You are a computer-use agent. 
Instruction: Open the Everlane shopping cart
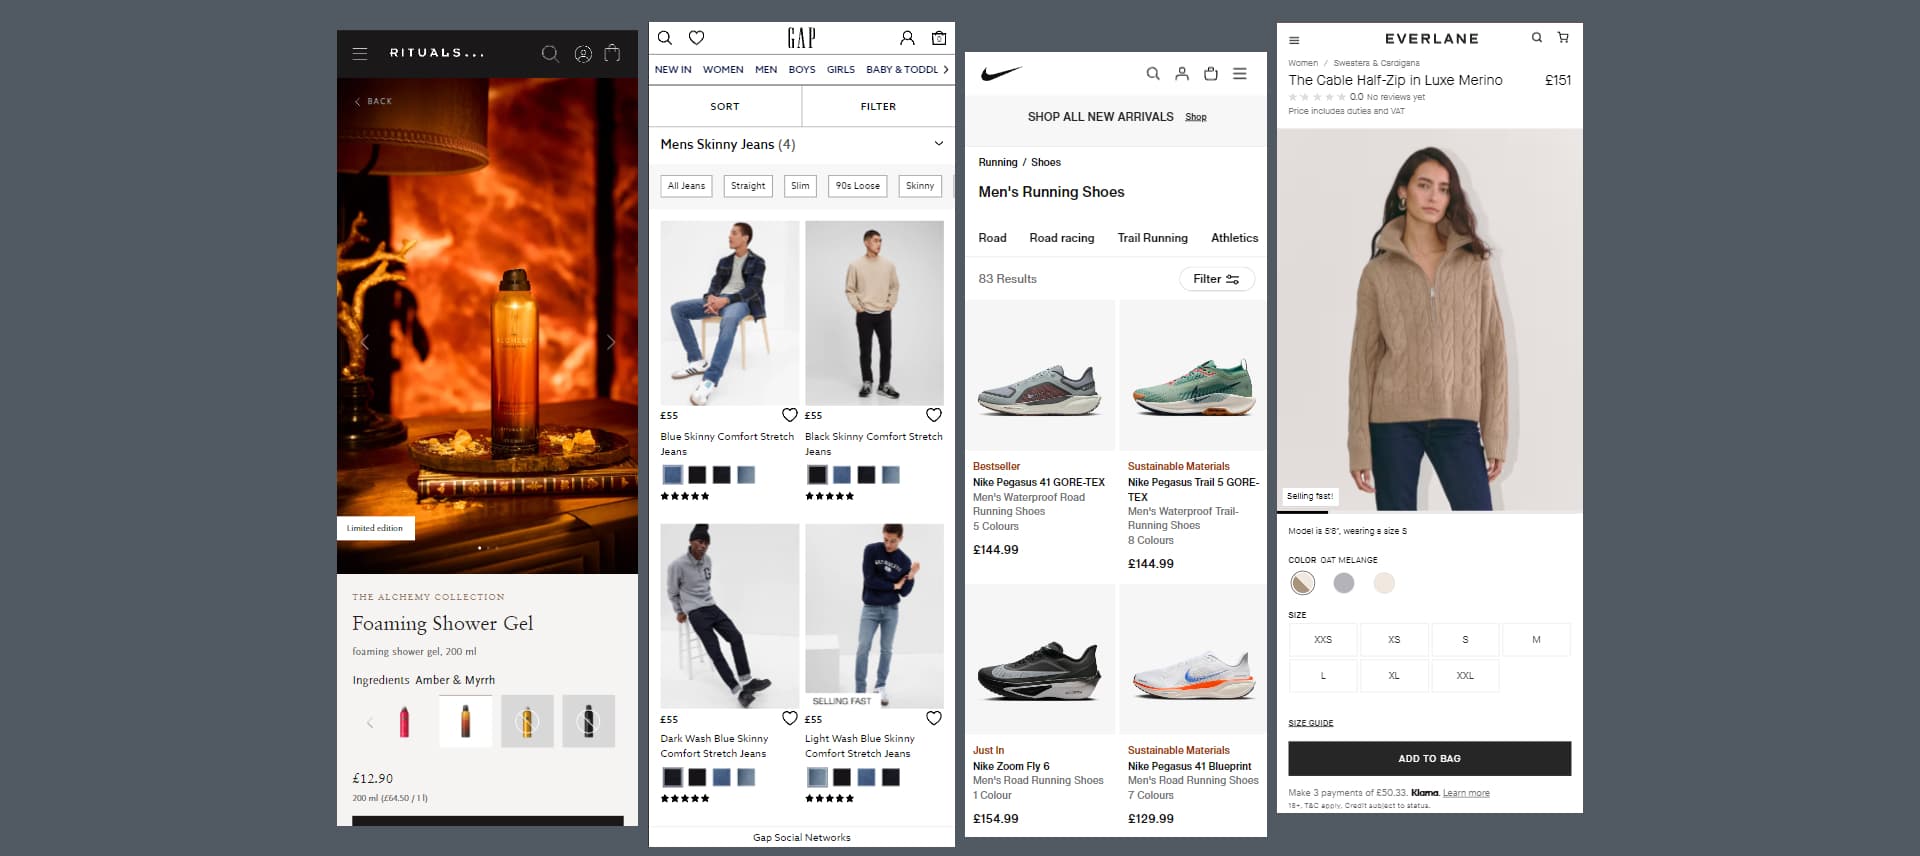click(x=1563, y=38)
